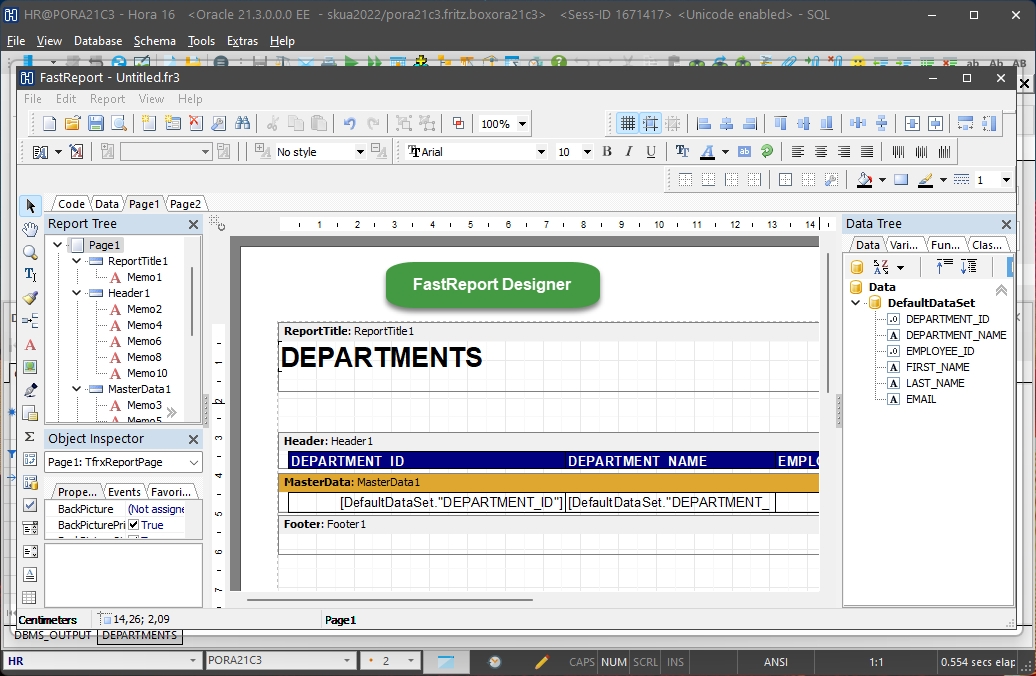The height and width of the screenshot is (676, 1036).
Task: Click the FastReport Designer green button
Action: click(492, 285)
